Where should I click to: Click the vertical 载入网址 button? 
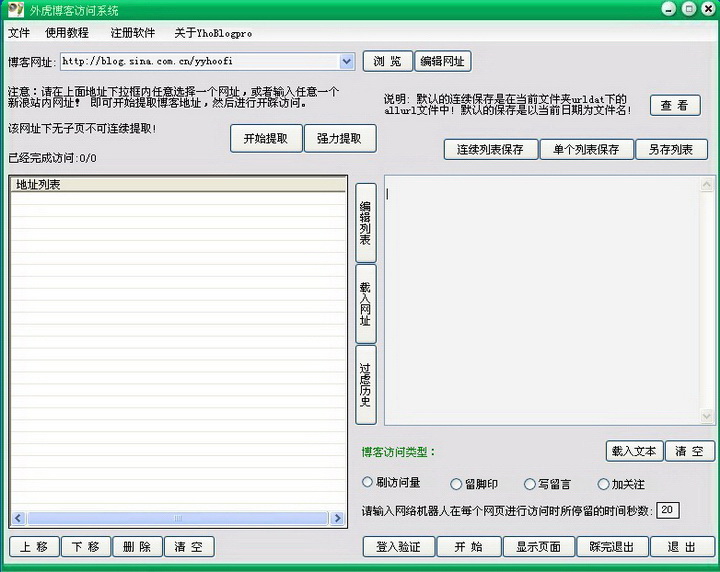(366, 304)
